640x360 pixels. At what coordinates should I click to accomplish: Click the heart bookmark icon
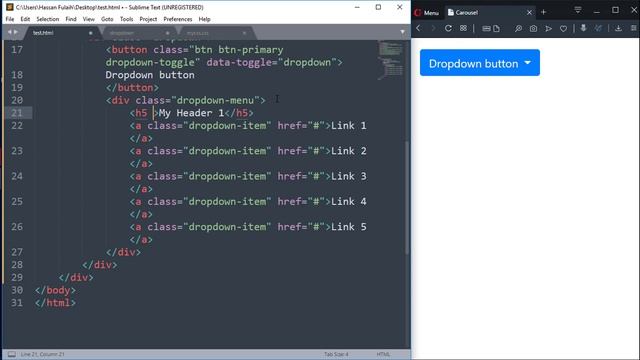[x=563, y=29]
